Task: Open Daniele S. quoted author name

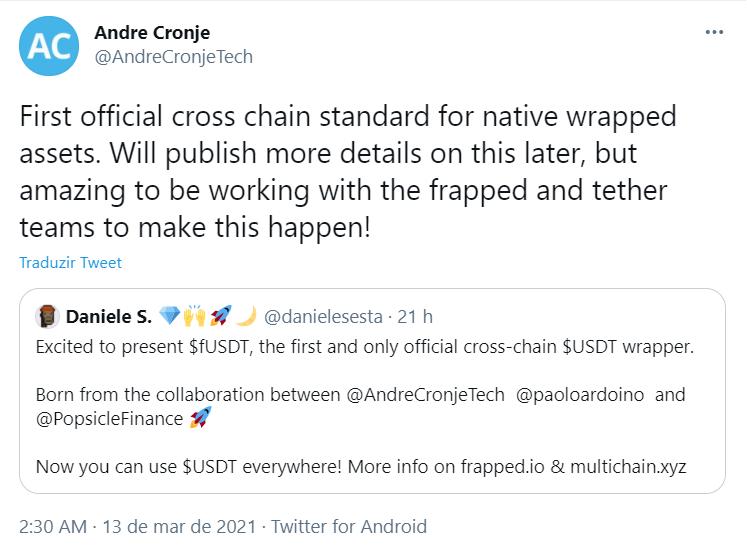Action: point(108,317)
